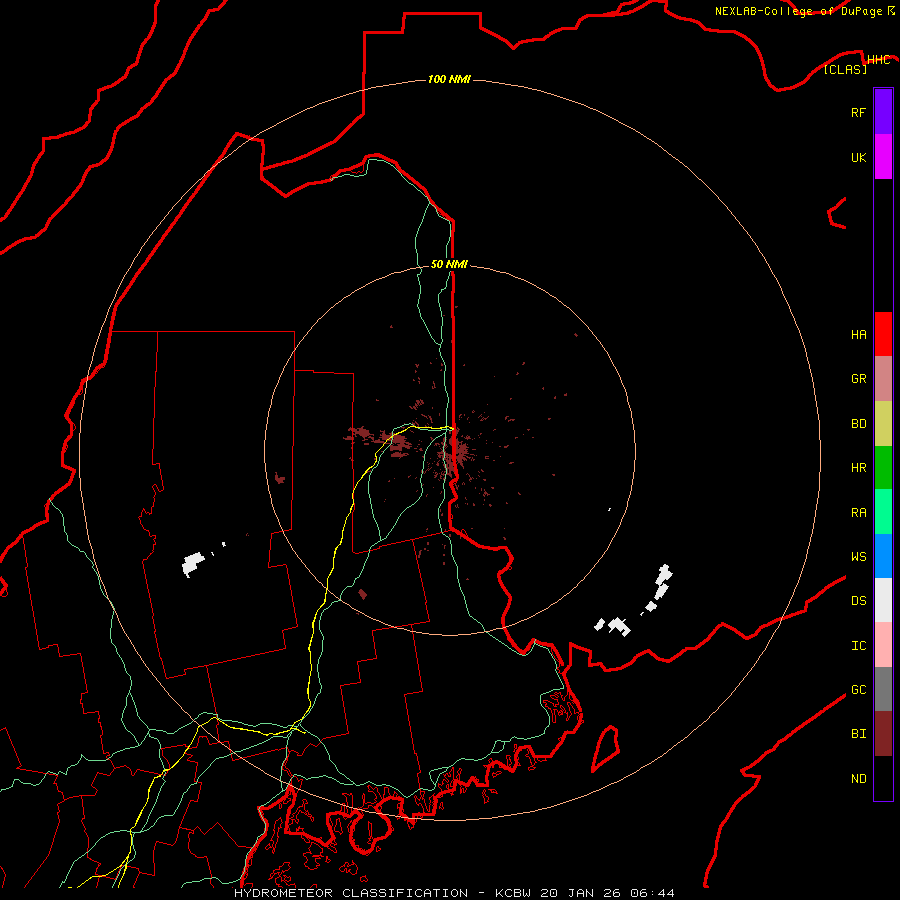Click the 'HR' legend label
This screenshot has height=900, width=900.
click(858, 468)
